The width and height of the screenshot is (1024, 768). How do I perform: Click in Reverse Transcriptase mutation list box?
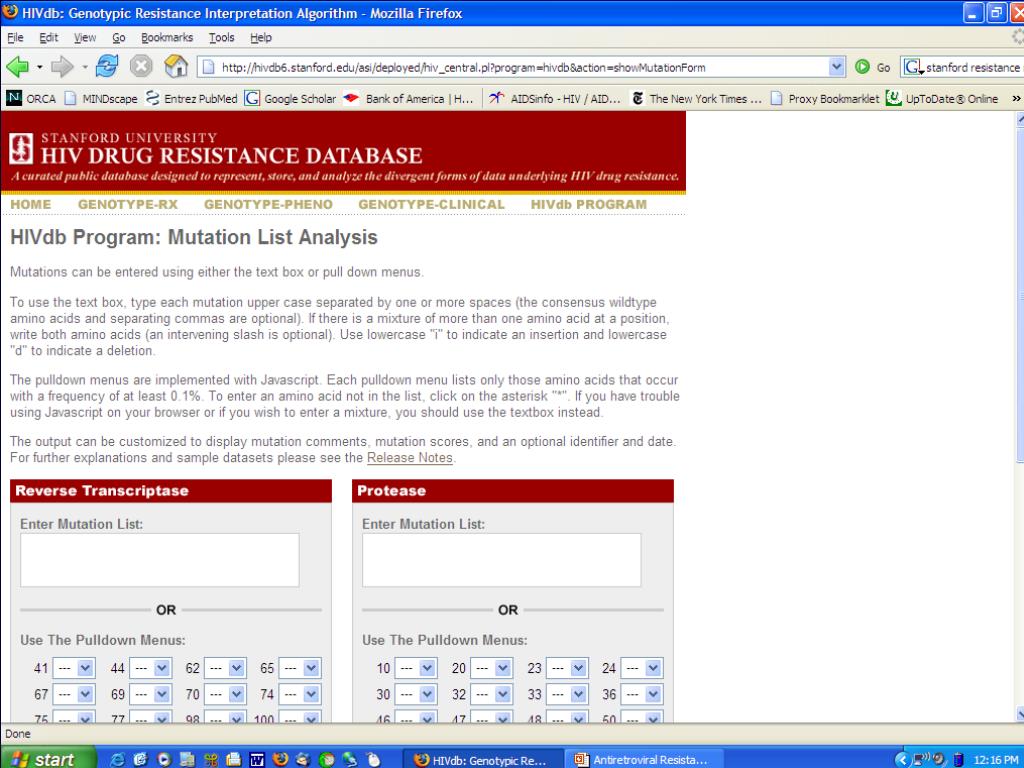(159, 560)
